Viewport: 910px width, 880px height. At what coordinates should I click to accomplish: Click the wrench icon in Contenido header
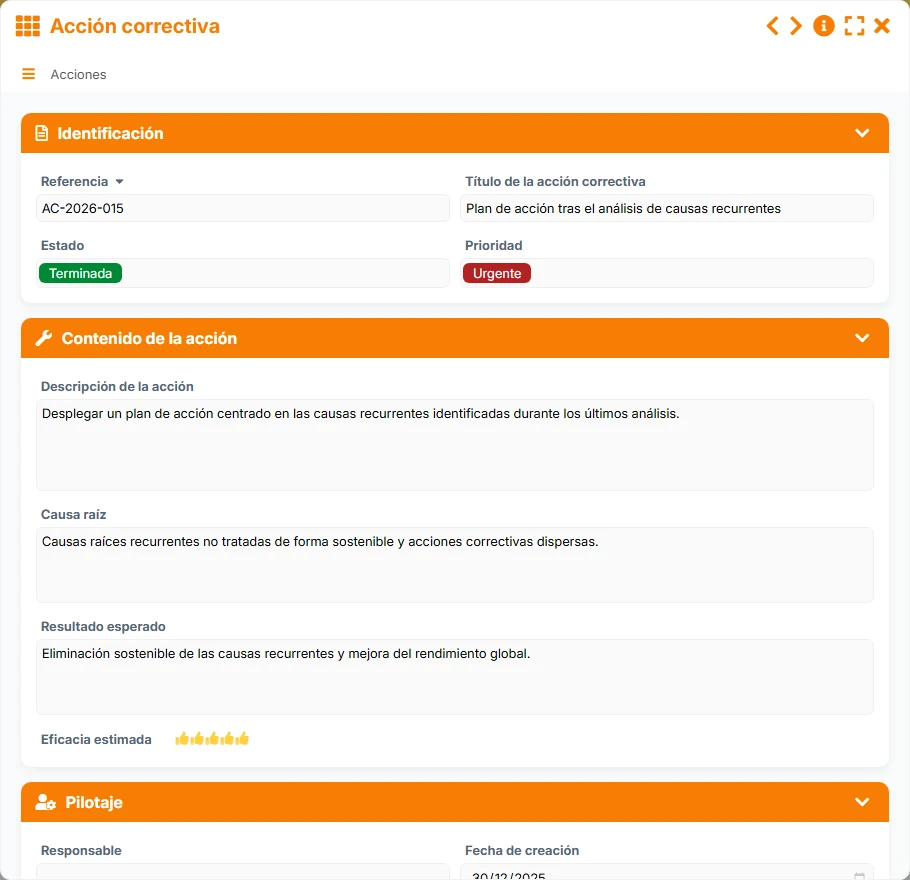pos(44,338)
